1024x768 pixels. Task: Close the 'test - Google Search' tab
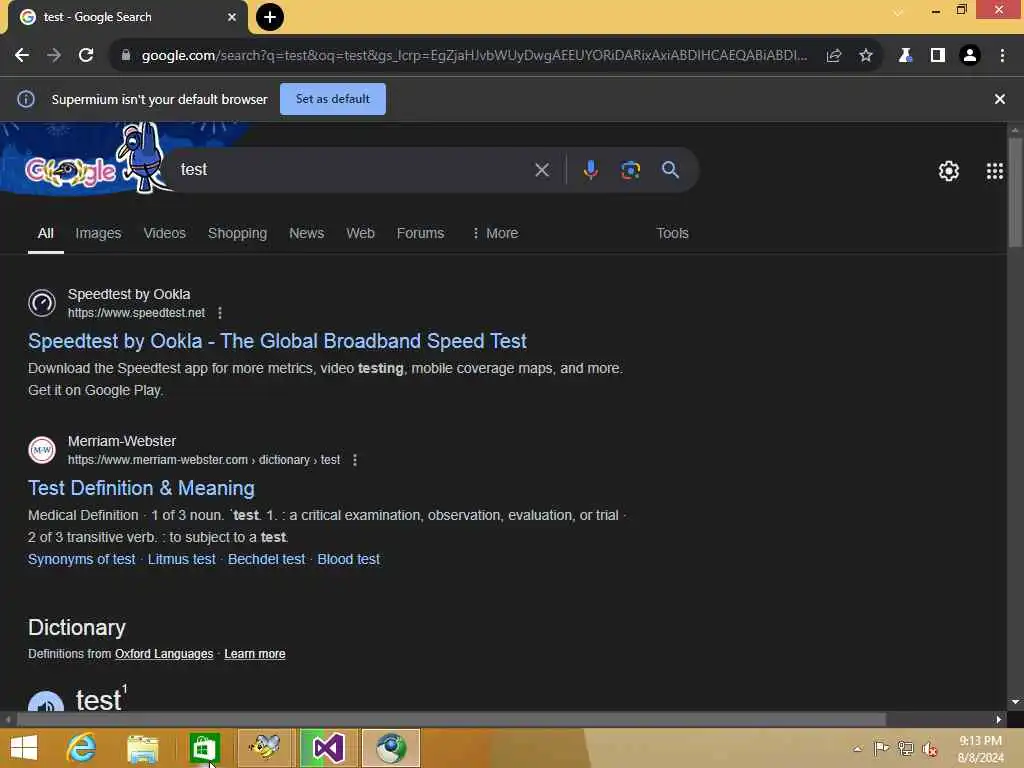click(x=231, y=17)
